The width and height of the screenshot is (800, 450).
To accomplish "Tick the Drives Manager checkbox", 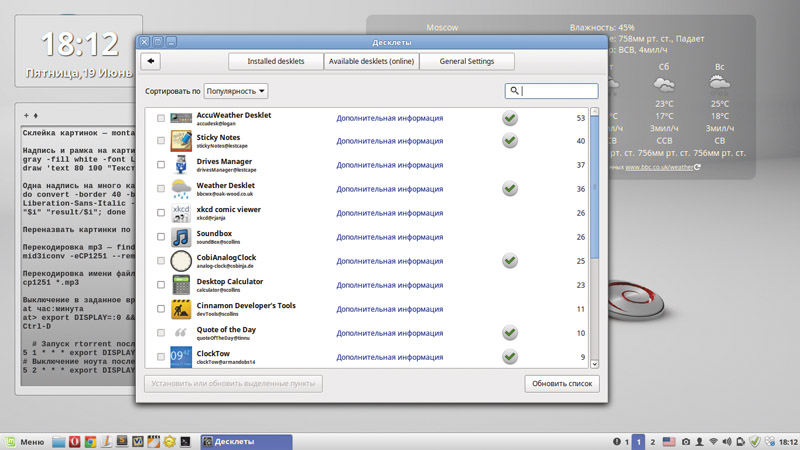I will coord(161,165).
